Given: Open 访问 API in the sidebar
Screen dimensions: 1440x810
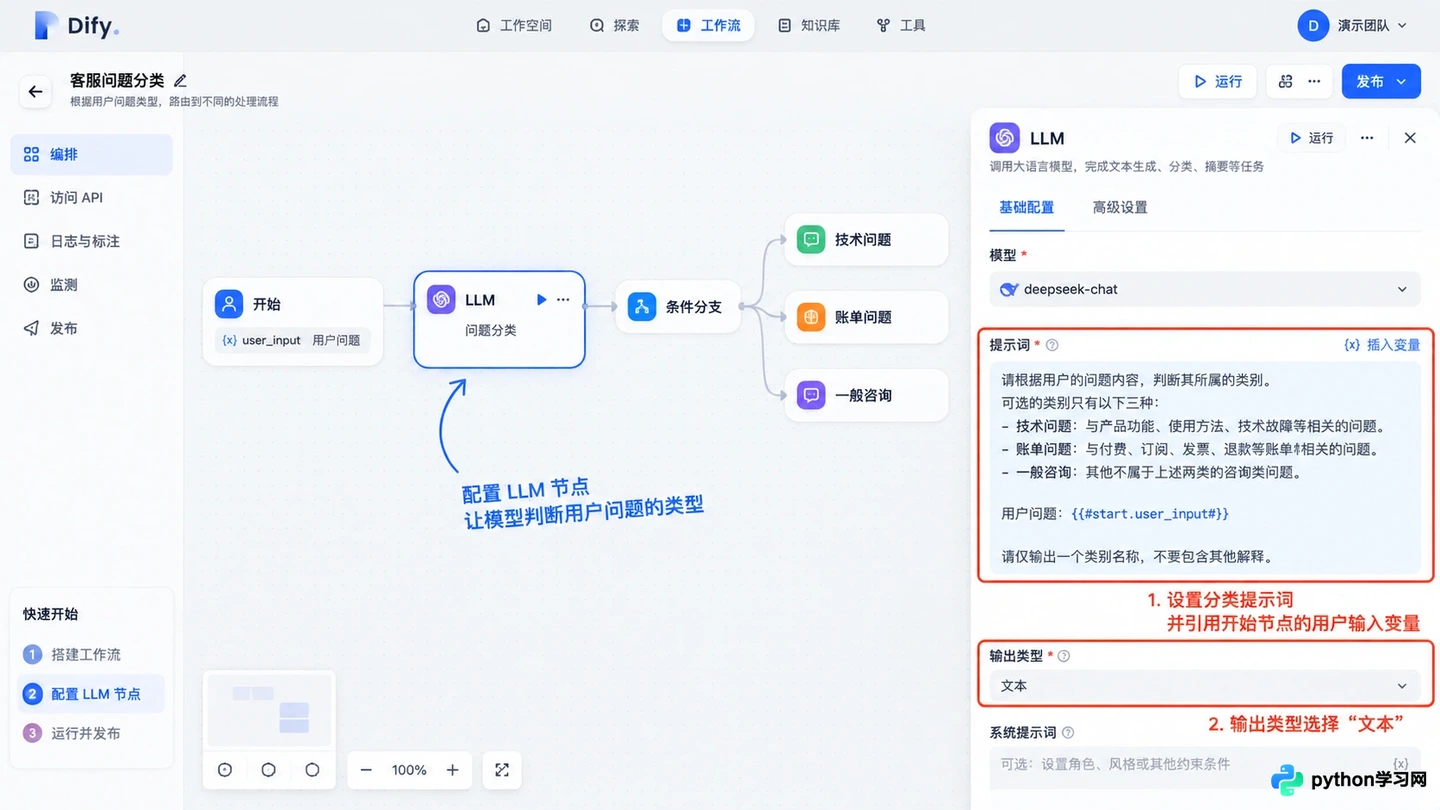Looking at the screenshot, I should pyautogui.click(x=92, y=197).
